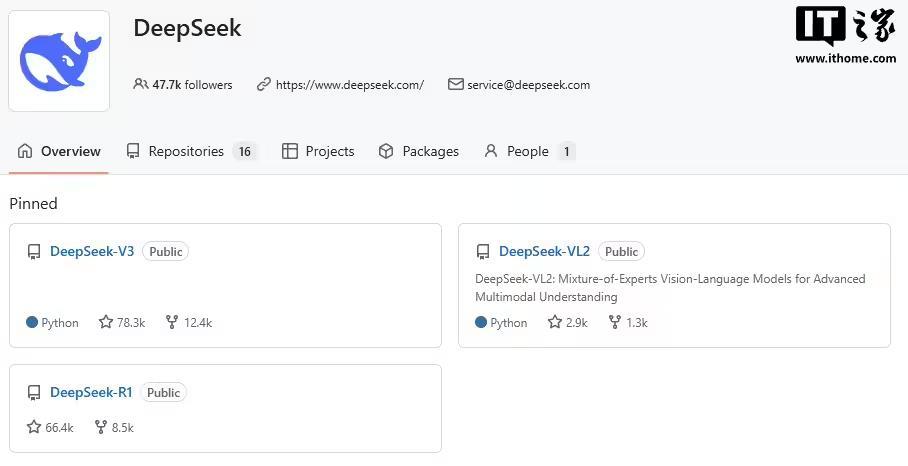908x466 pixels.
Task: Click the envelope mail icon
Action: click(x=455, y=85)
